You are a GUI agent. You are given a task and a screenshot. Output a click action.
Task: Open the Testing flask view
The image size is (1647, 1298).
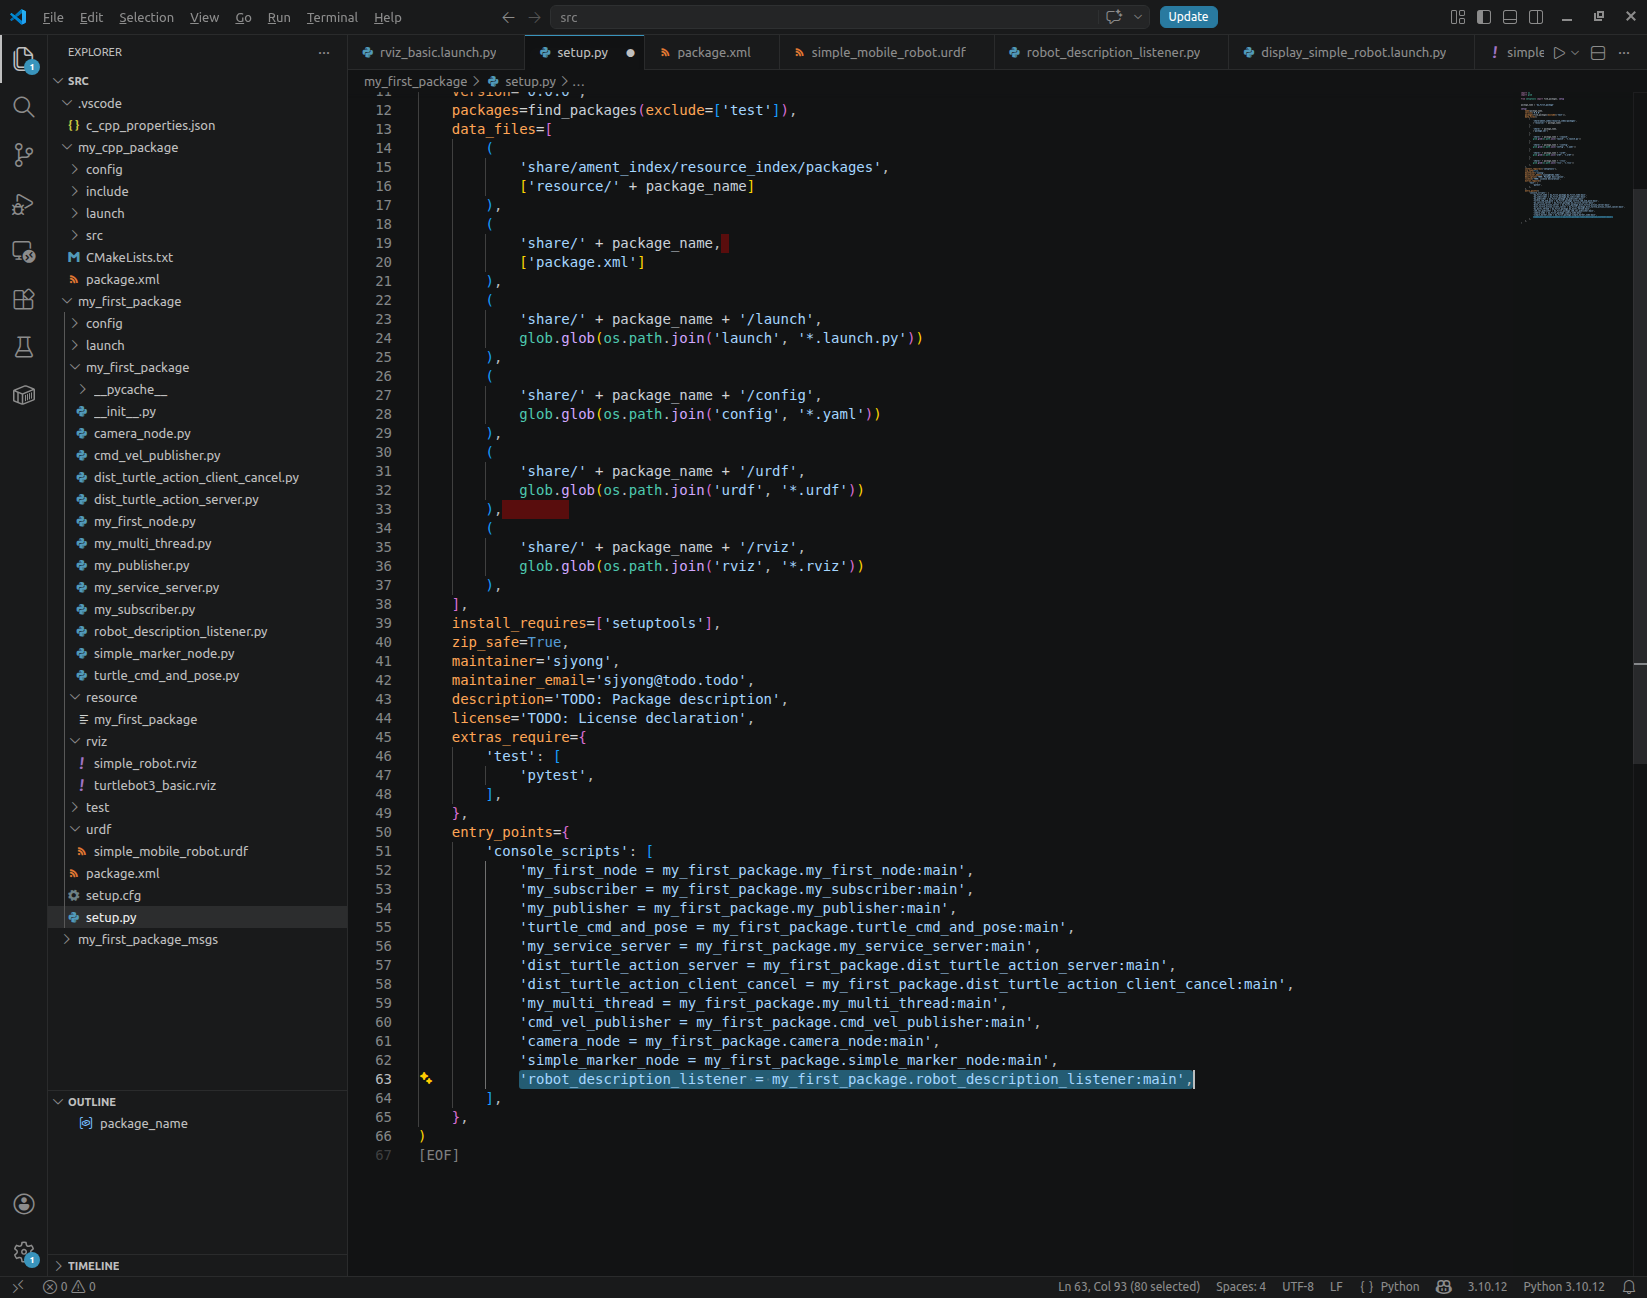(24, 347)
